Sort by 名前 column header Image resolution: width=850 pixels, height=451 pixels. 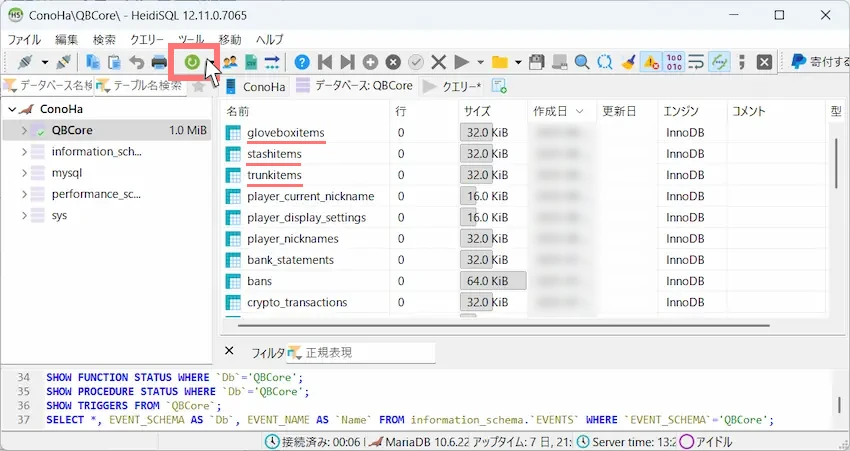305,111
